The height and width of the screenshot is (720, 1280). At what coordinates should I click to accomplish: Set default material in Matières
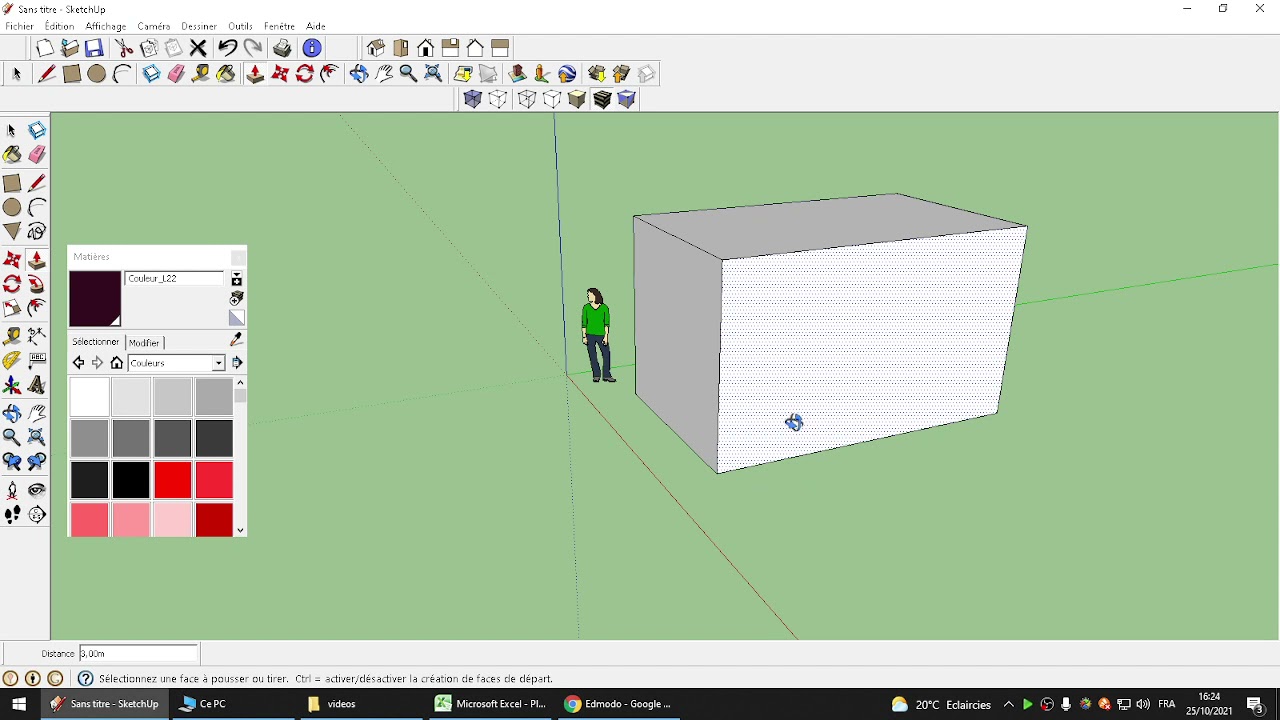[x=237, y=318]
